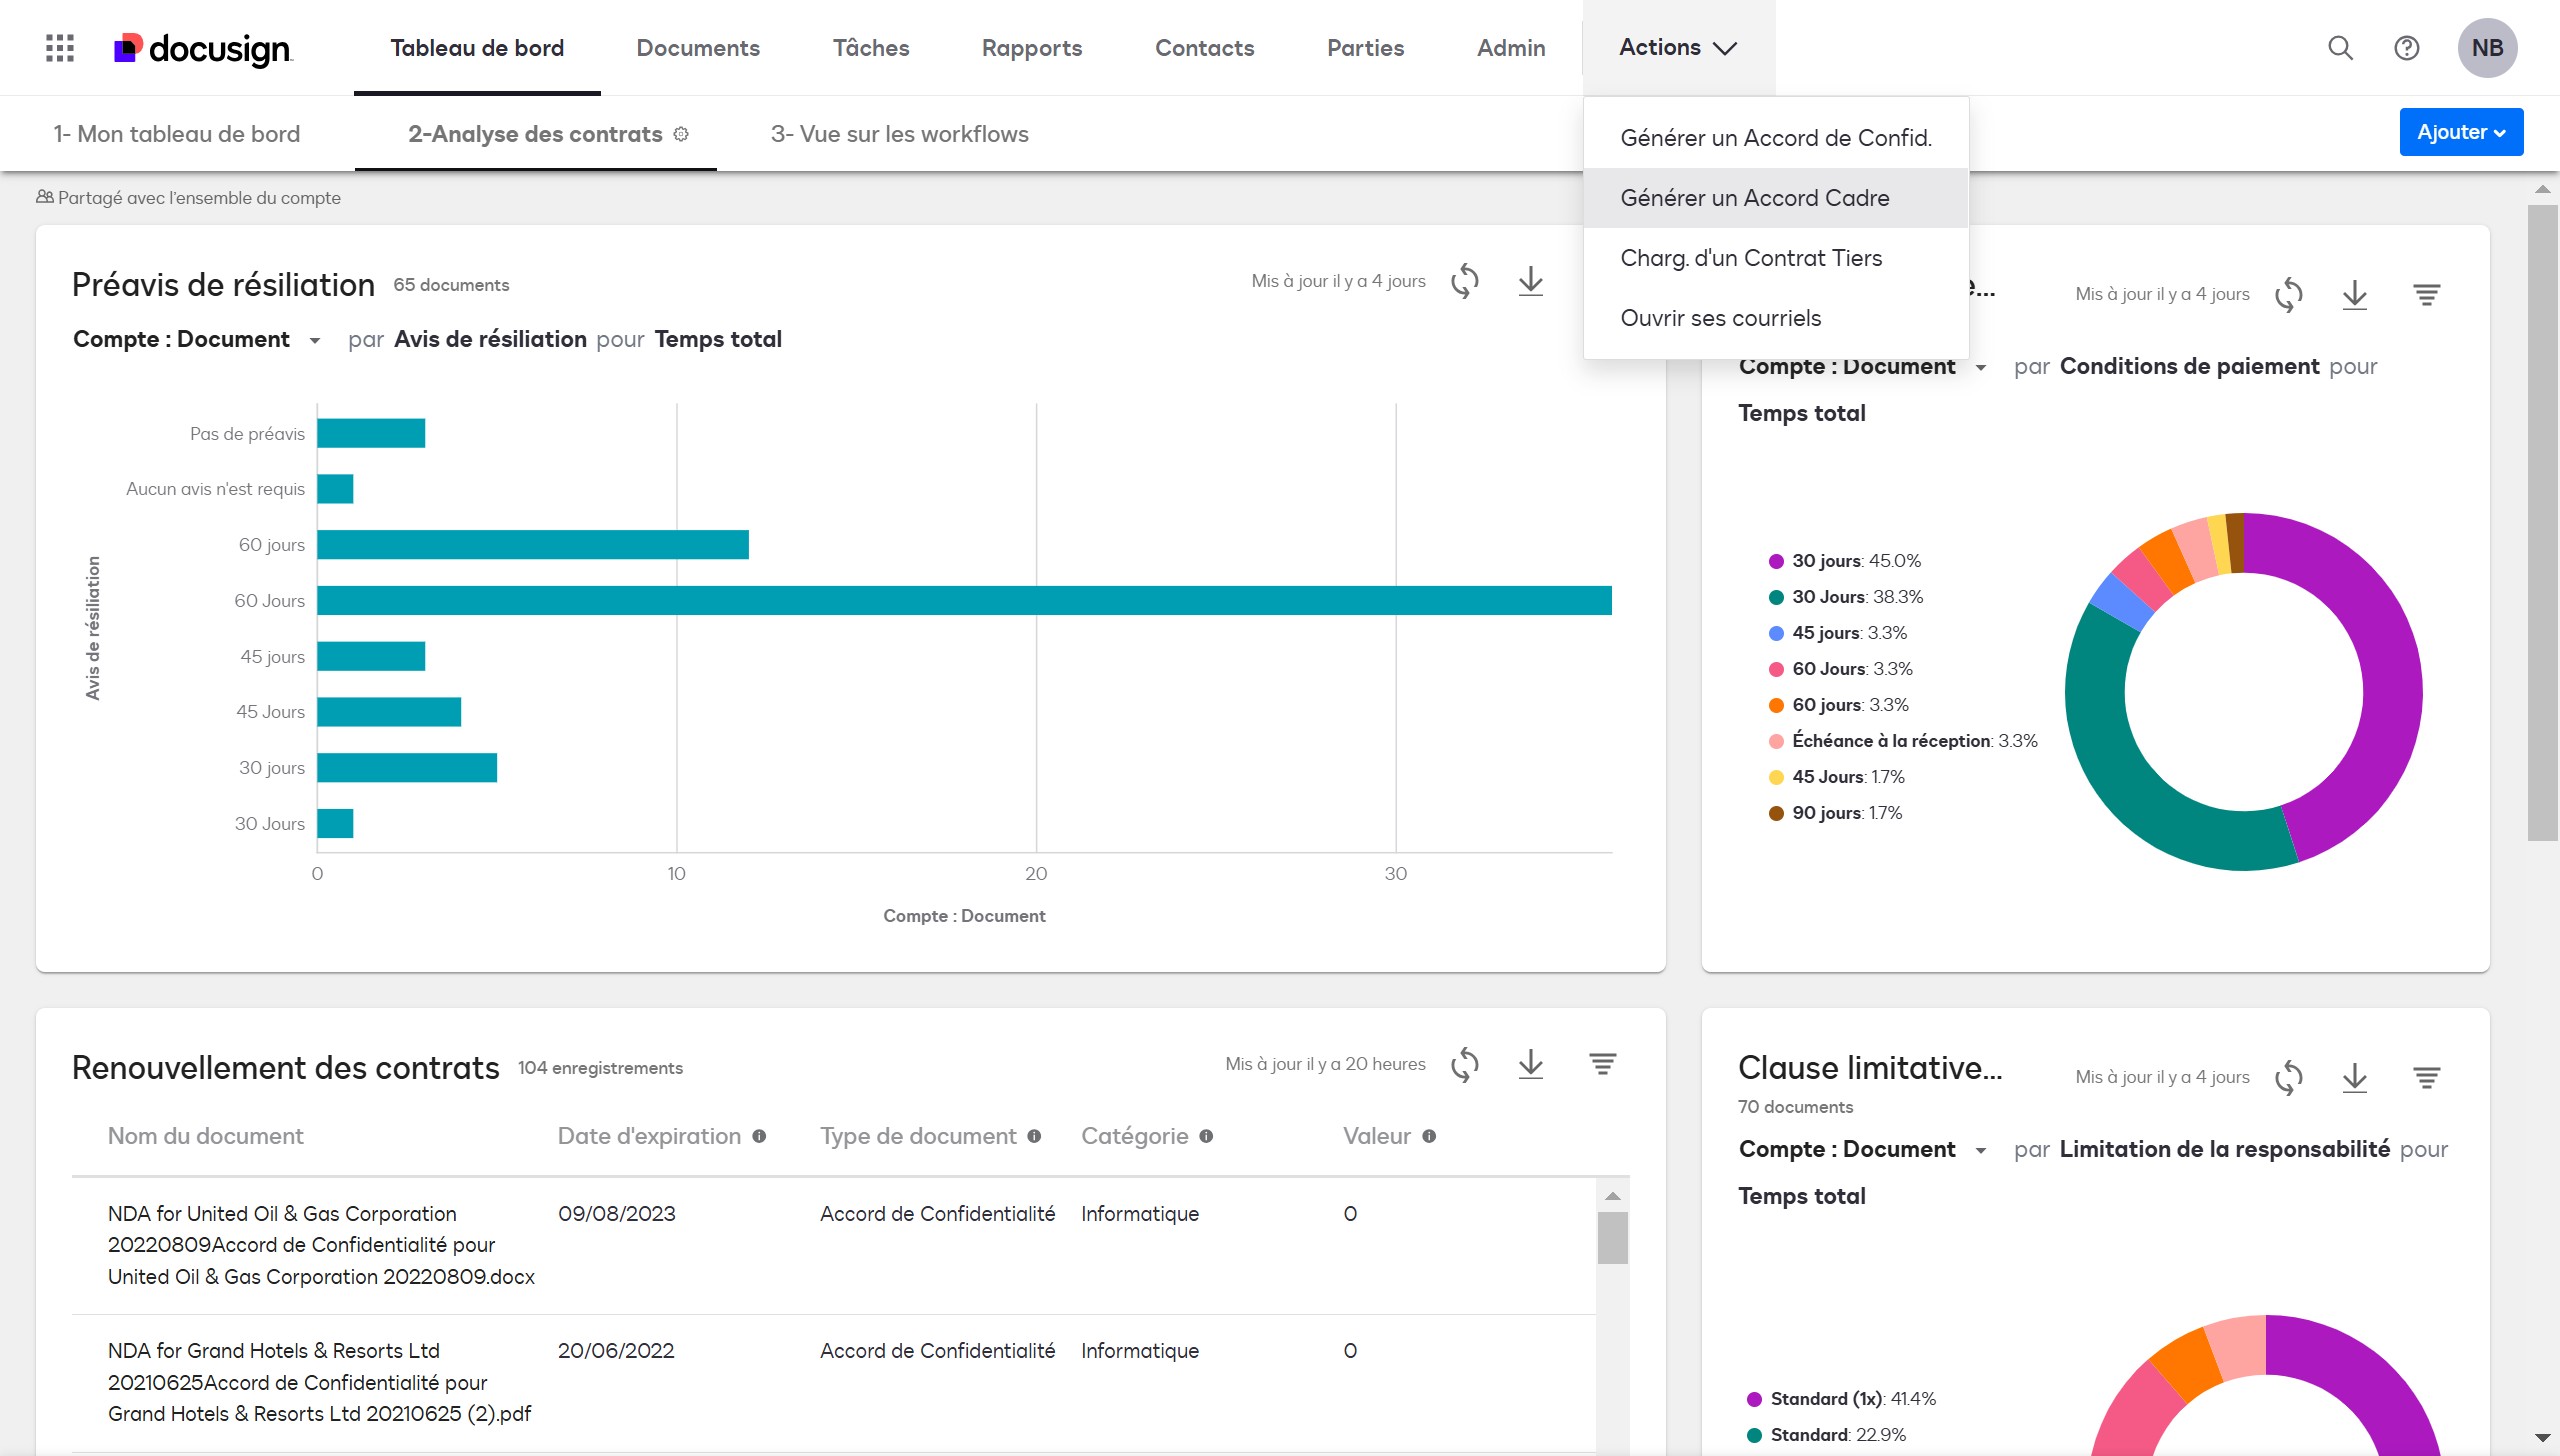Image resolution: width=2560 pixels, height=1456 pixels.
Task: Choose Charg. d'un Contrat Tiers
Action: (x=1776, y=258)
